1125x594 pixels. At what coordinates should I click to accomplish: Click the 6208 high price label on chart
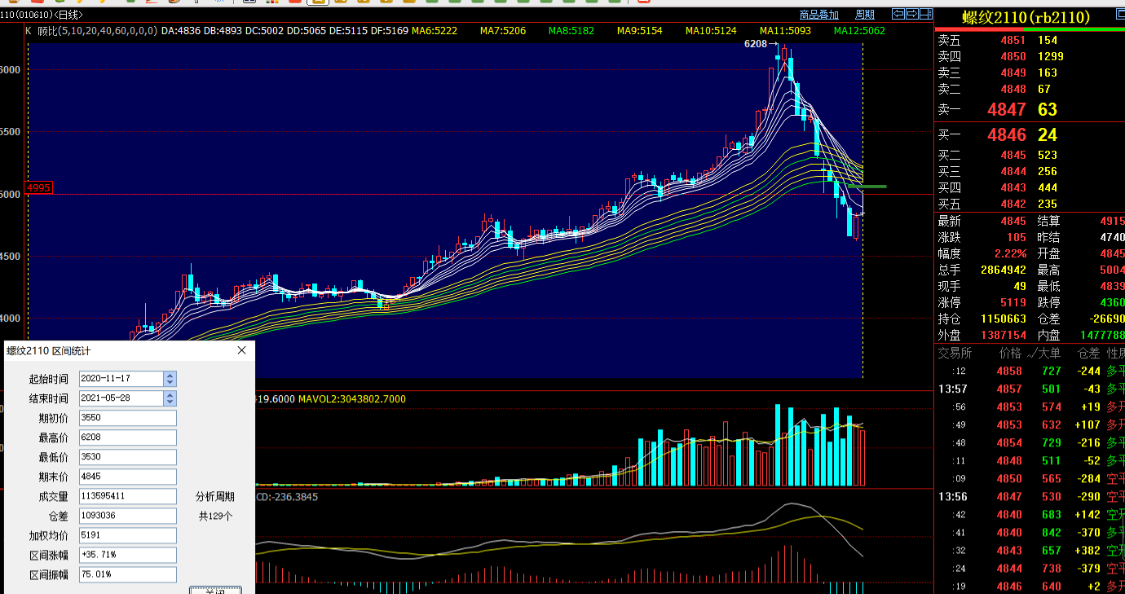(755, 44)
